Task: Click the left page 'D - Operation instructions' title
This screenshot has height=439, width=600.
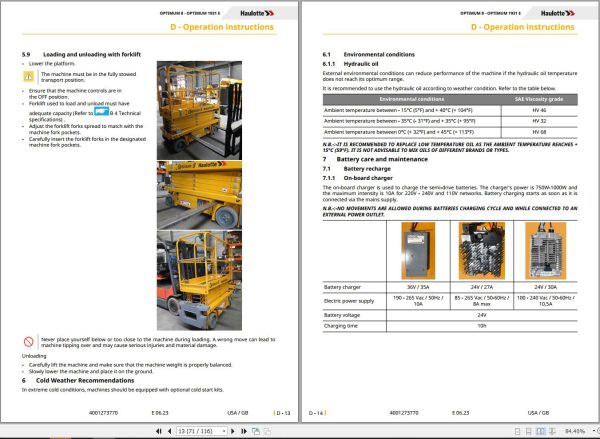Action: (x=222, y=27)
